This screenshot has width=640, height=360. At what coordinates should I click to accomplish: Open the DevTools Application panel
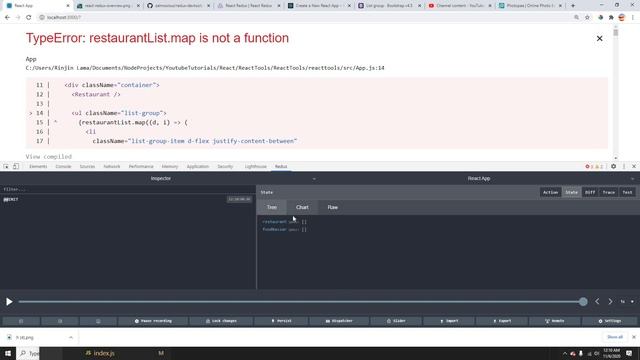tap(198, 167)
